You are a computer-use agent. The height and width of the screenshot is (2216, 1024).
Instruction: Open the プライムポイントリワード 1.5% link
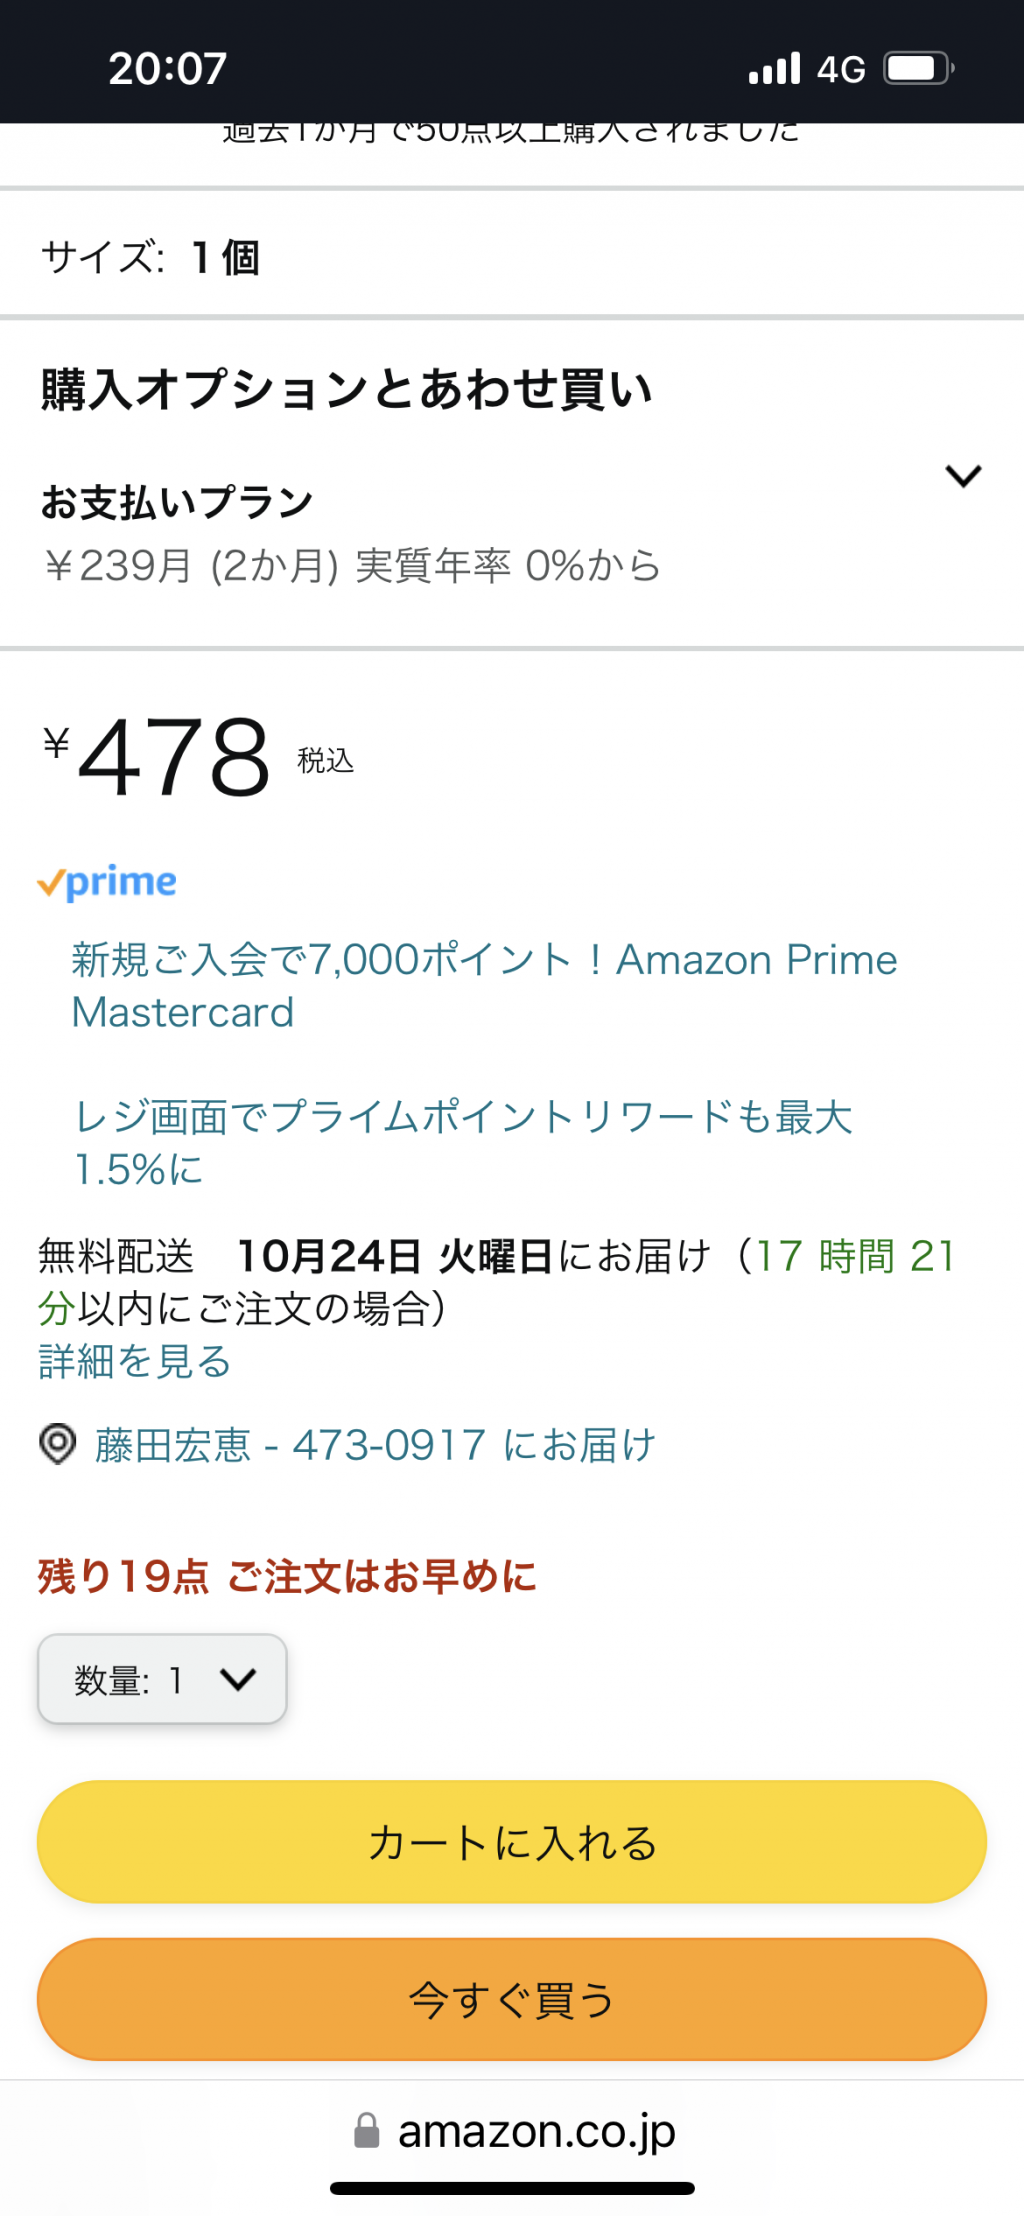tap(463, 1142)
